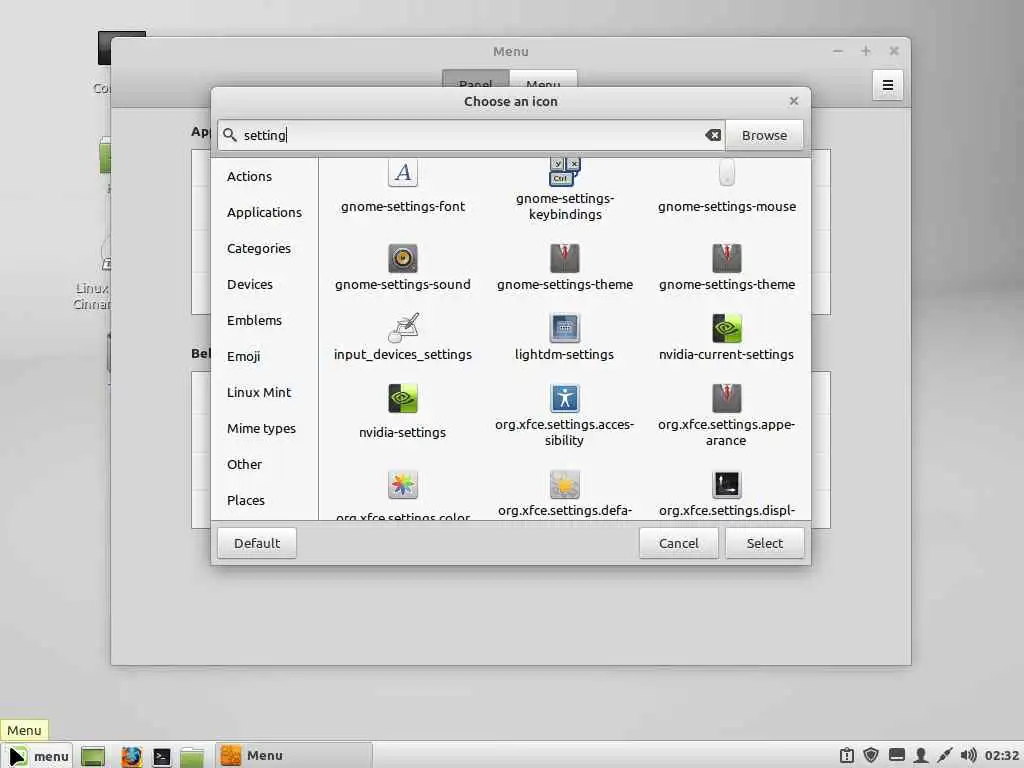
Task: Close the Choose an icon dialog
Action: pos(793,101)
